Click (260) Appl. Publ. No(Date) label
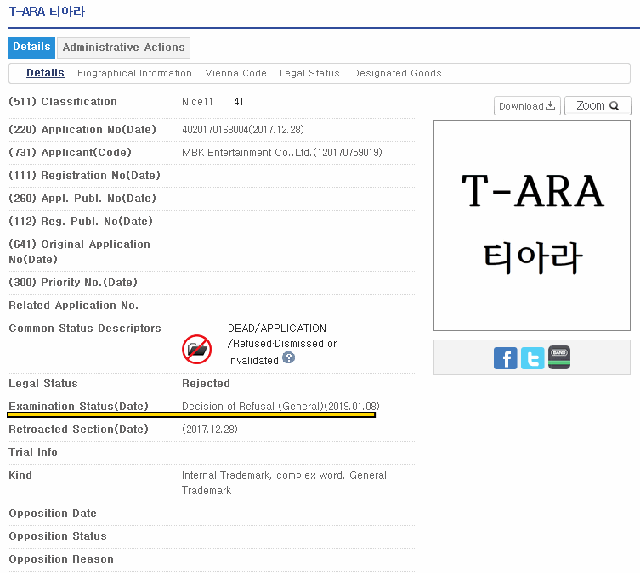640x573 pixels. (82, 198)
